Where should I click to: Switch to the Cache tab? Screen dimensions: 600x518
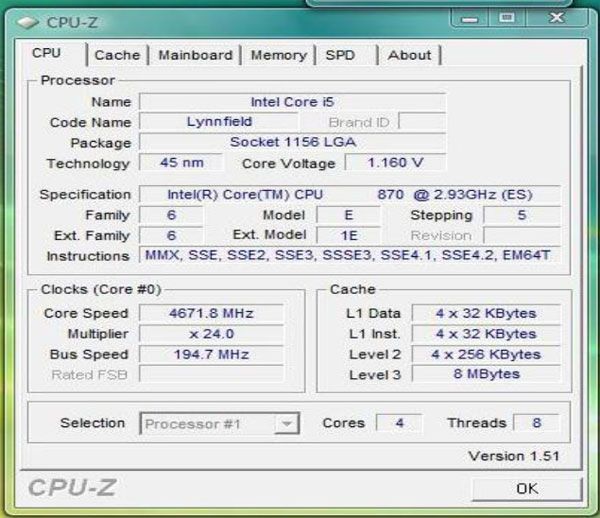point(117,55)
